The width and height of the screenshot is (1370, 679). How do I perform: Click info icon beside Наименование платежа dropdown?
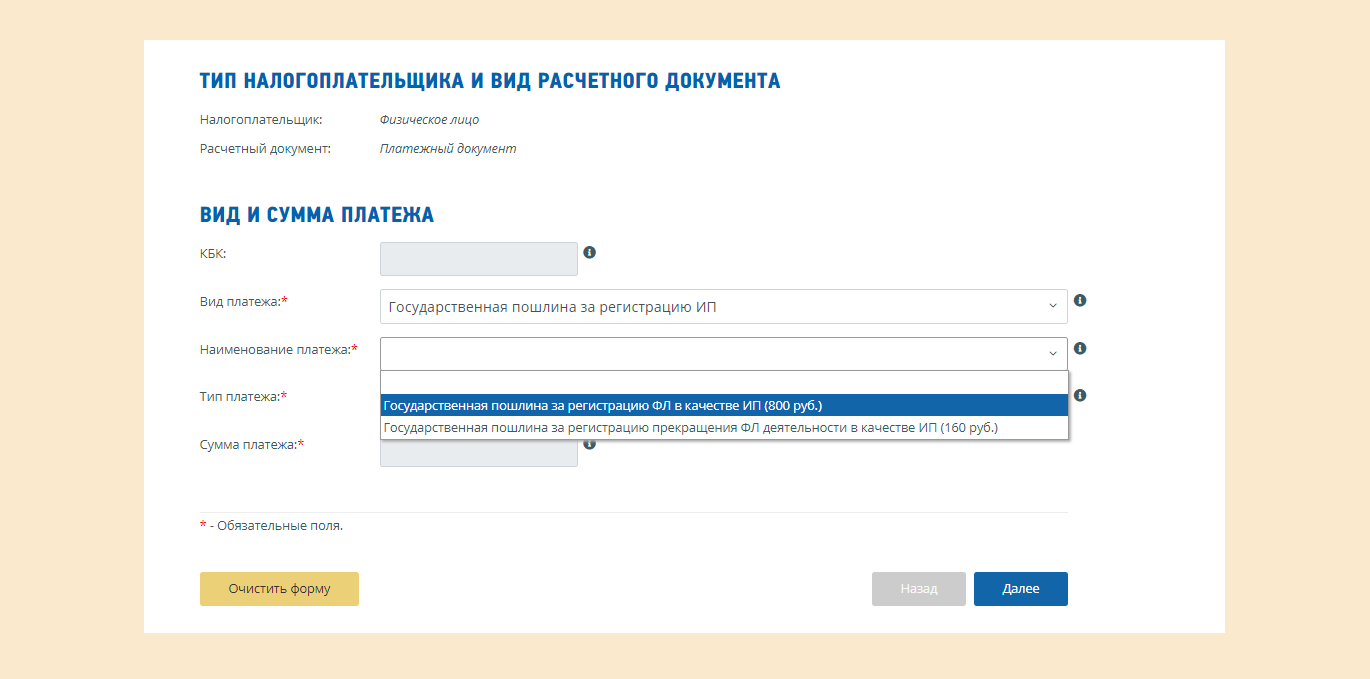[x=1080, y=349]
